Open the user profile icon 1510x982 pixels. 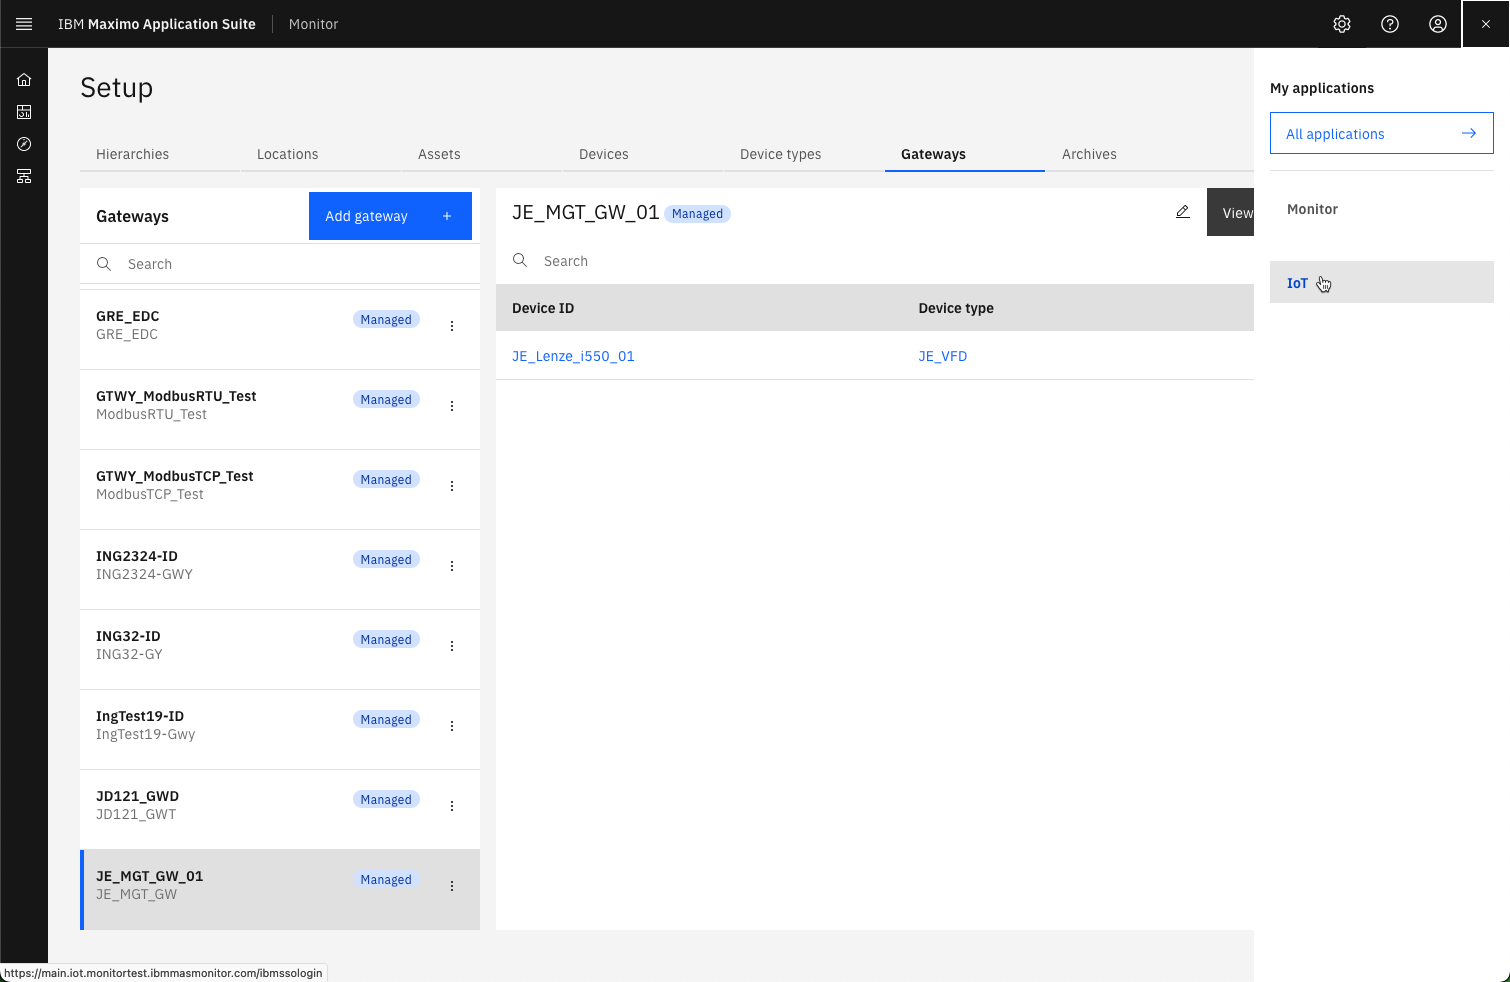coord(1438,24)
